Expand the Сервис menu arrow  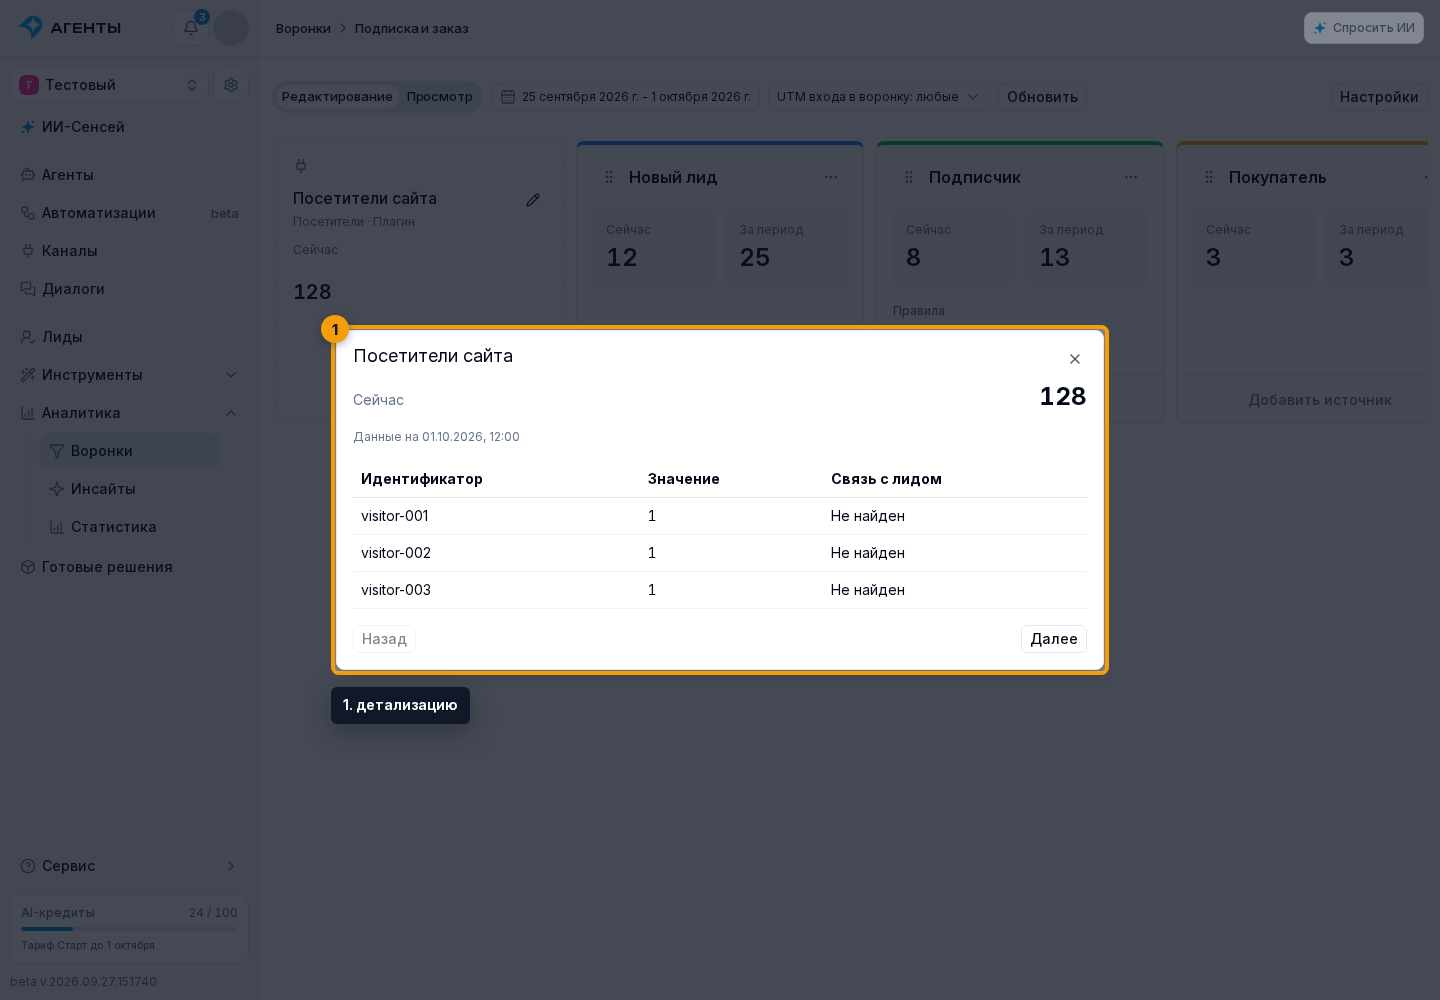[231, 866]
